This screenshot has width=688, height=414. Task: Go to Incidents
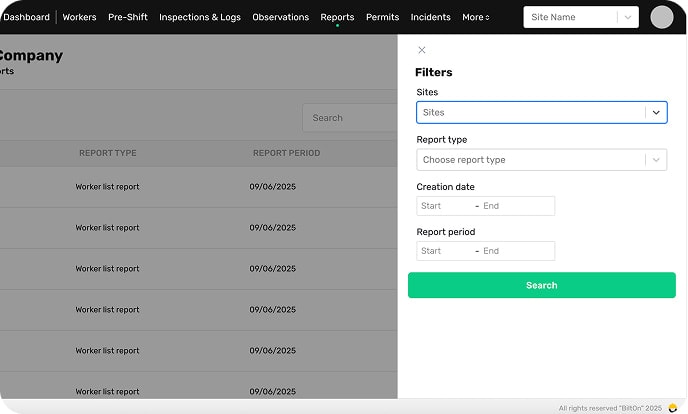click(430, 17)
